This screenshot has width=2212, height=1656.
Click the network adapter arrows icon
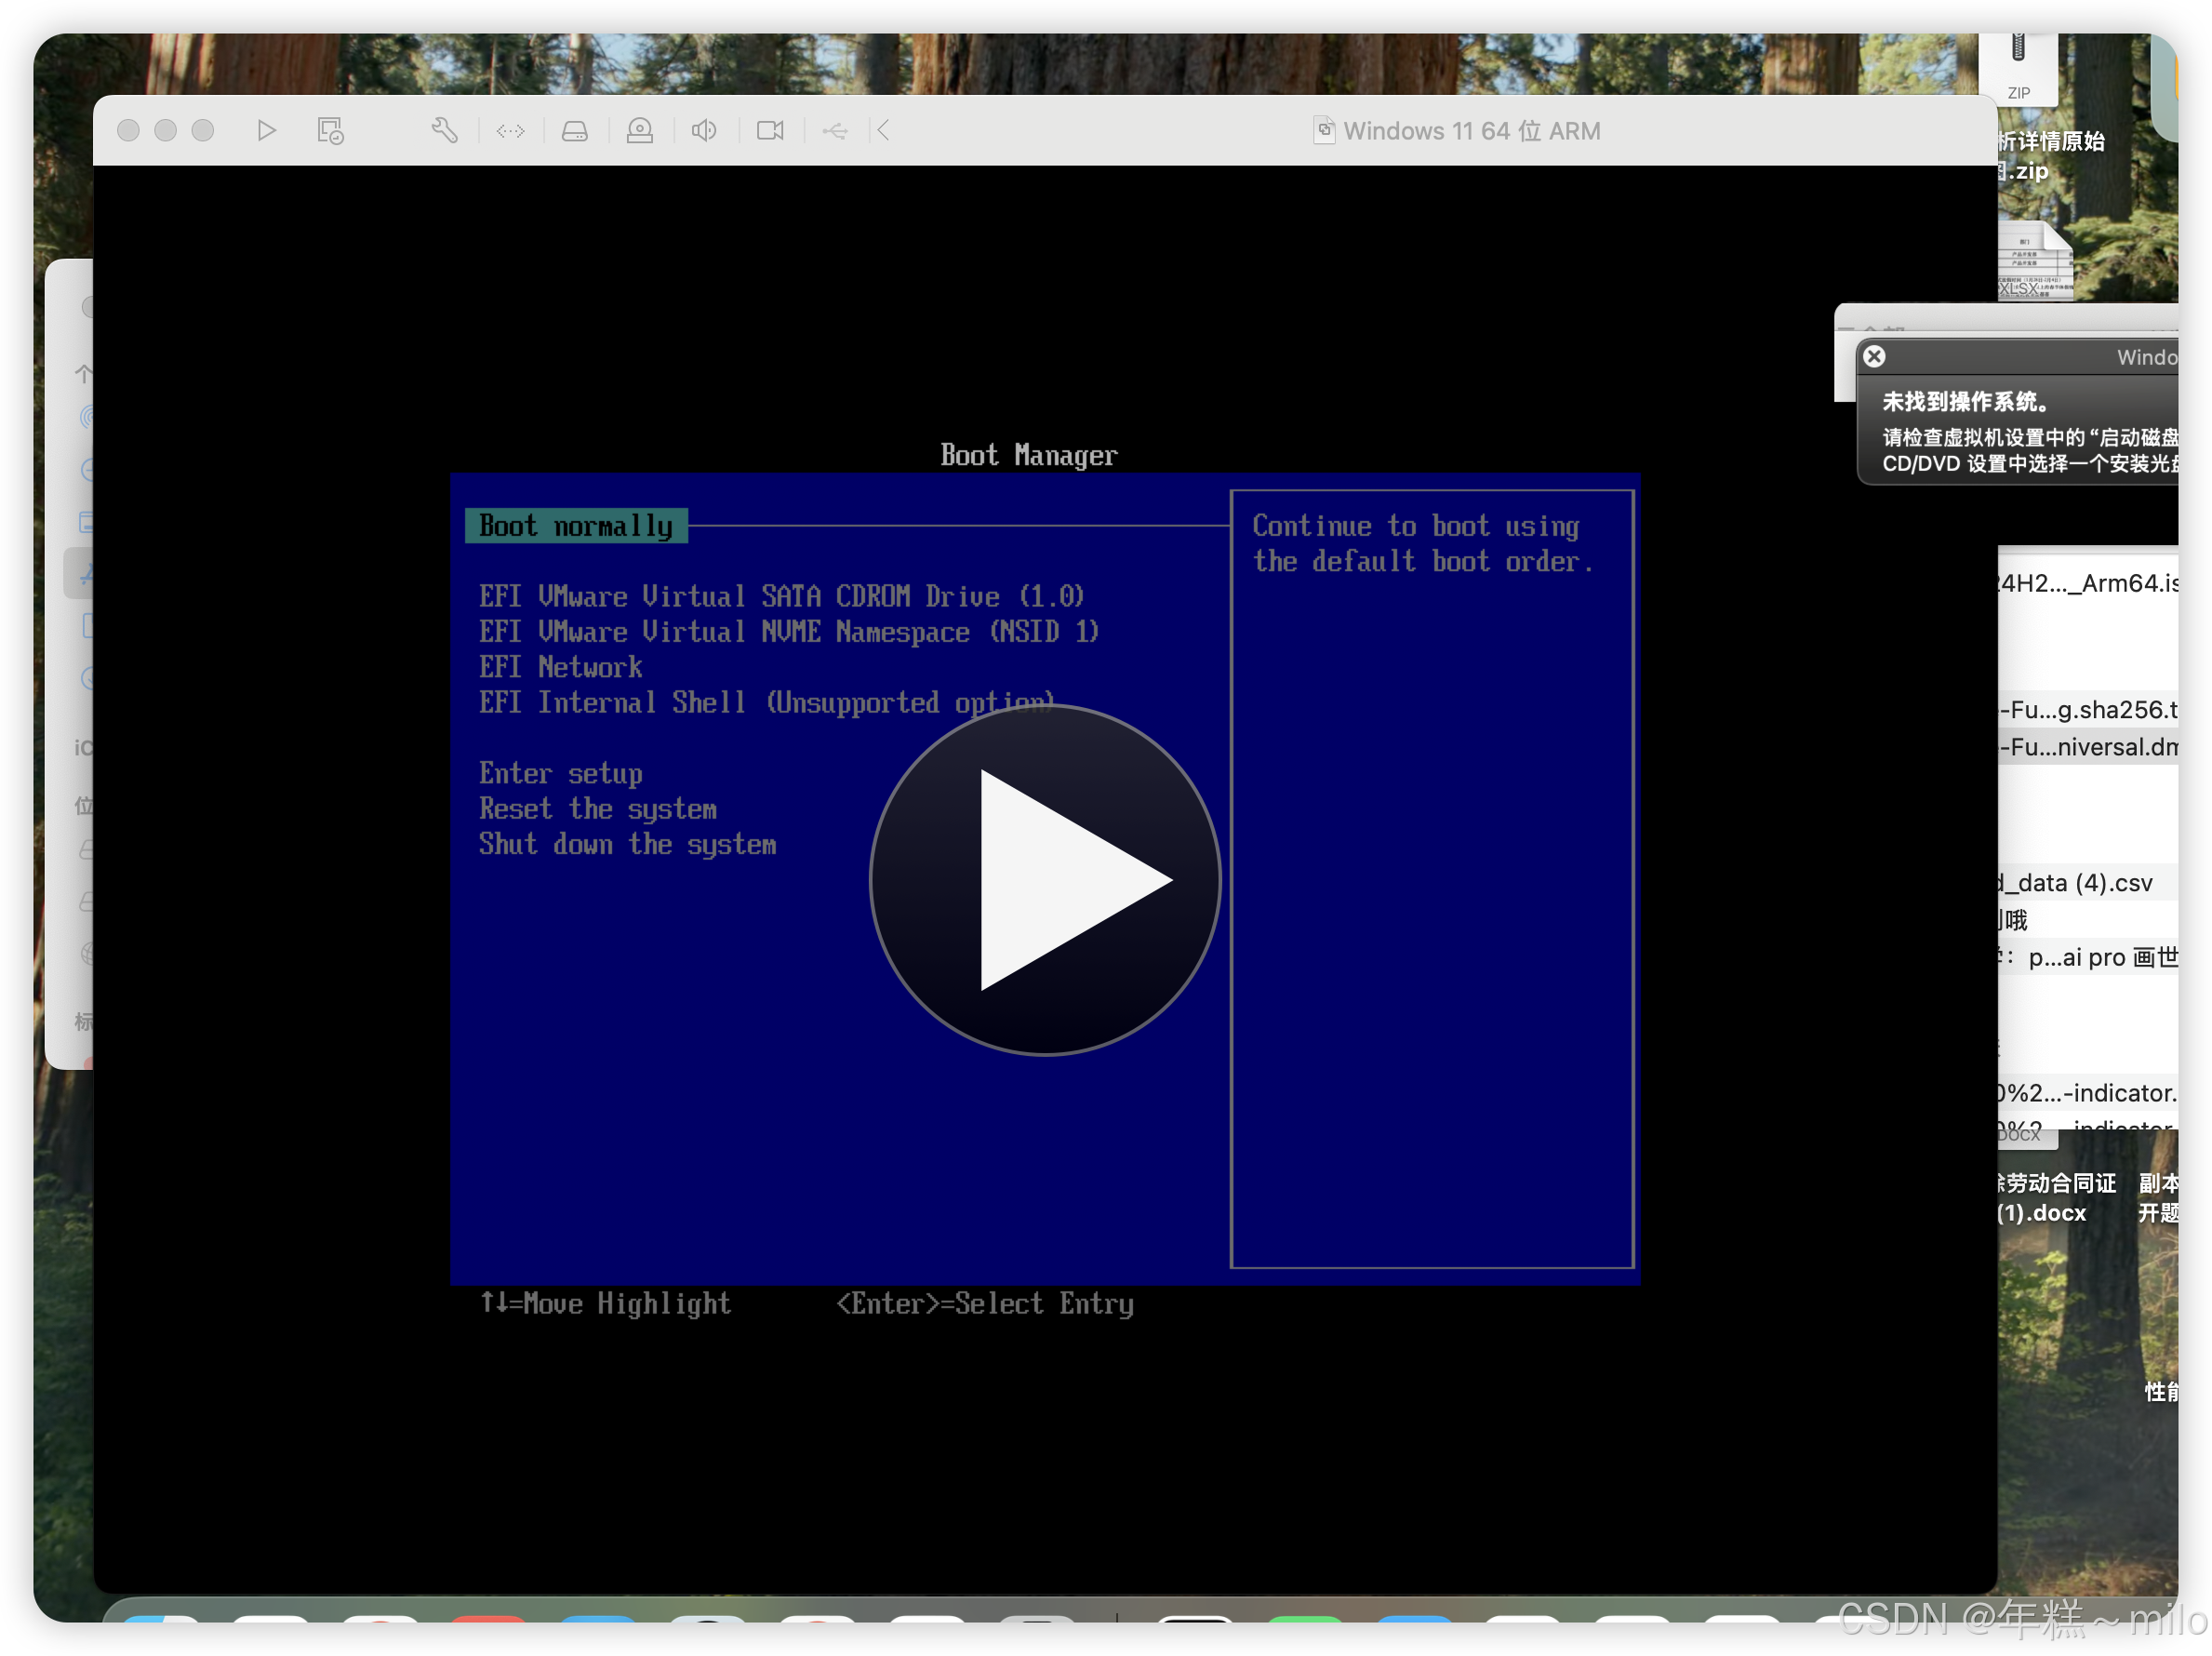tap(510, 131)
